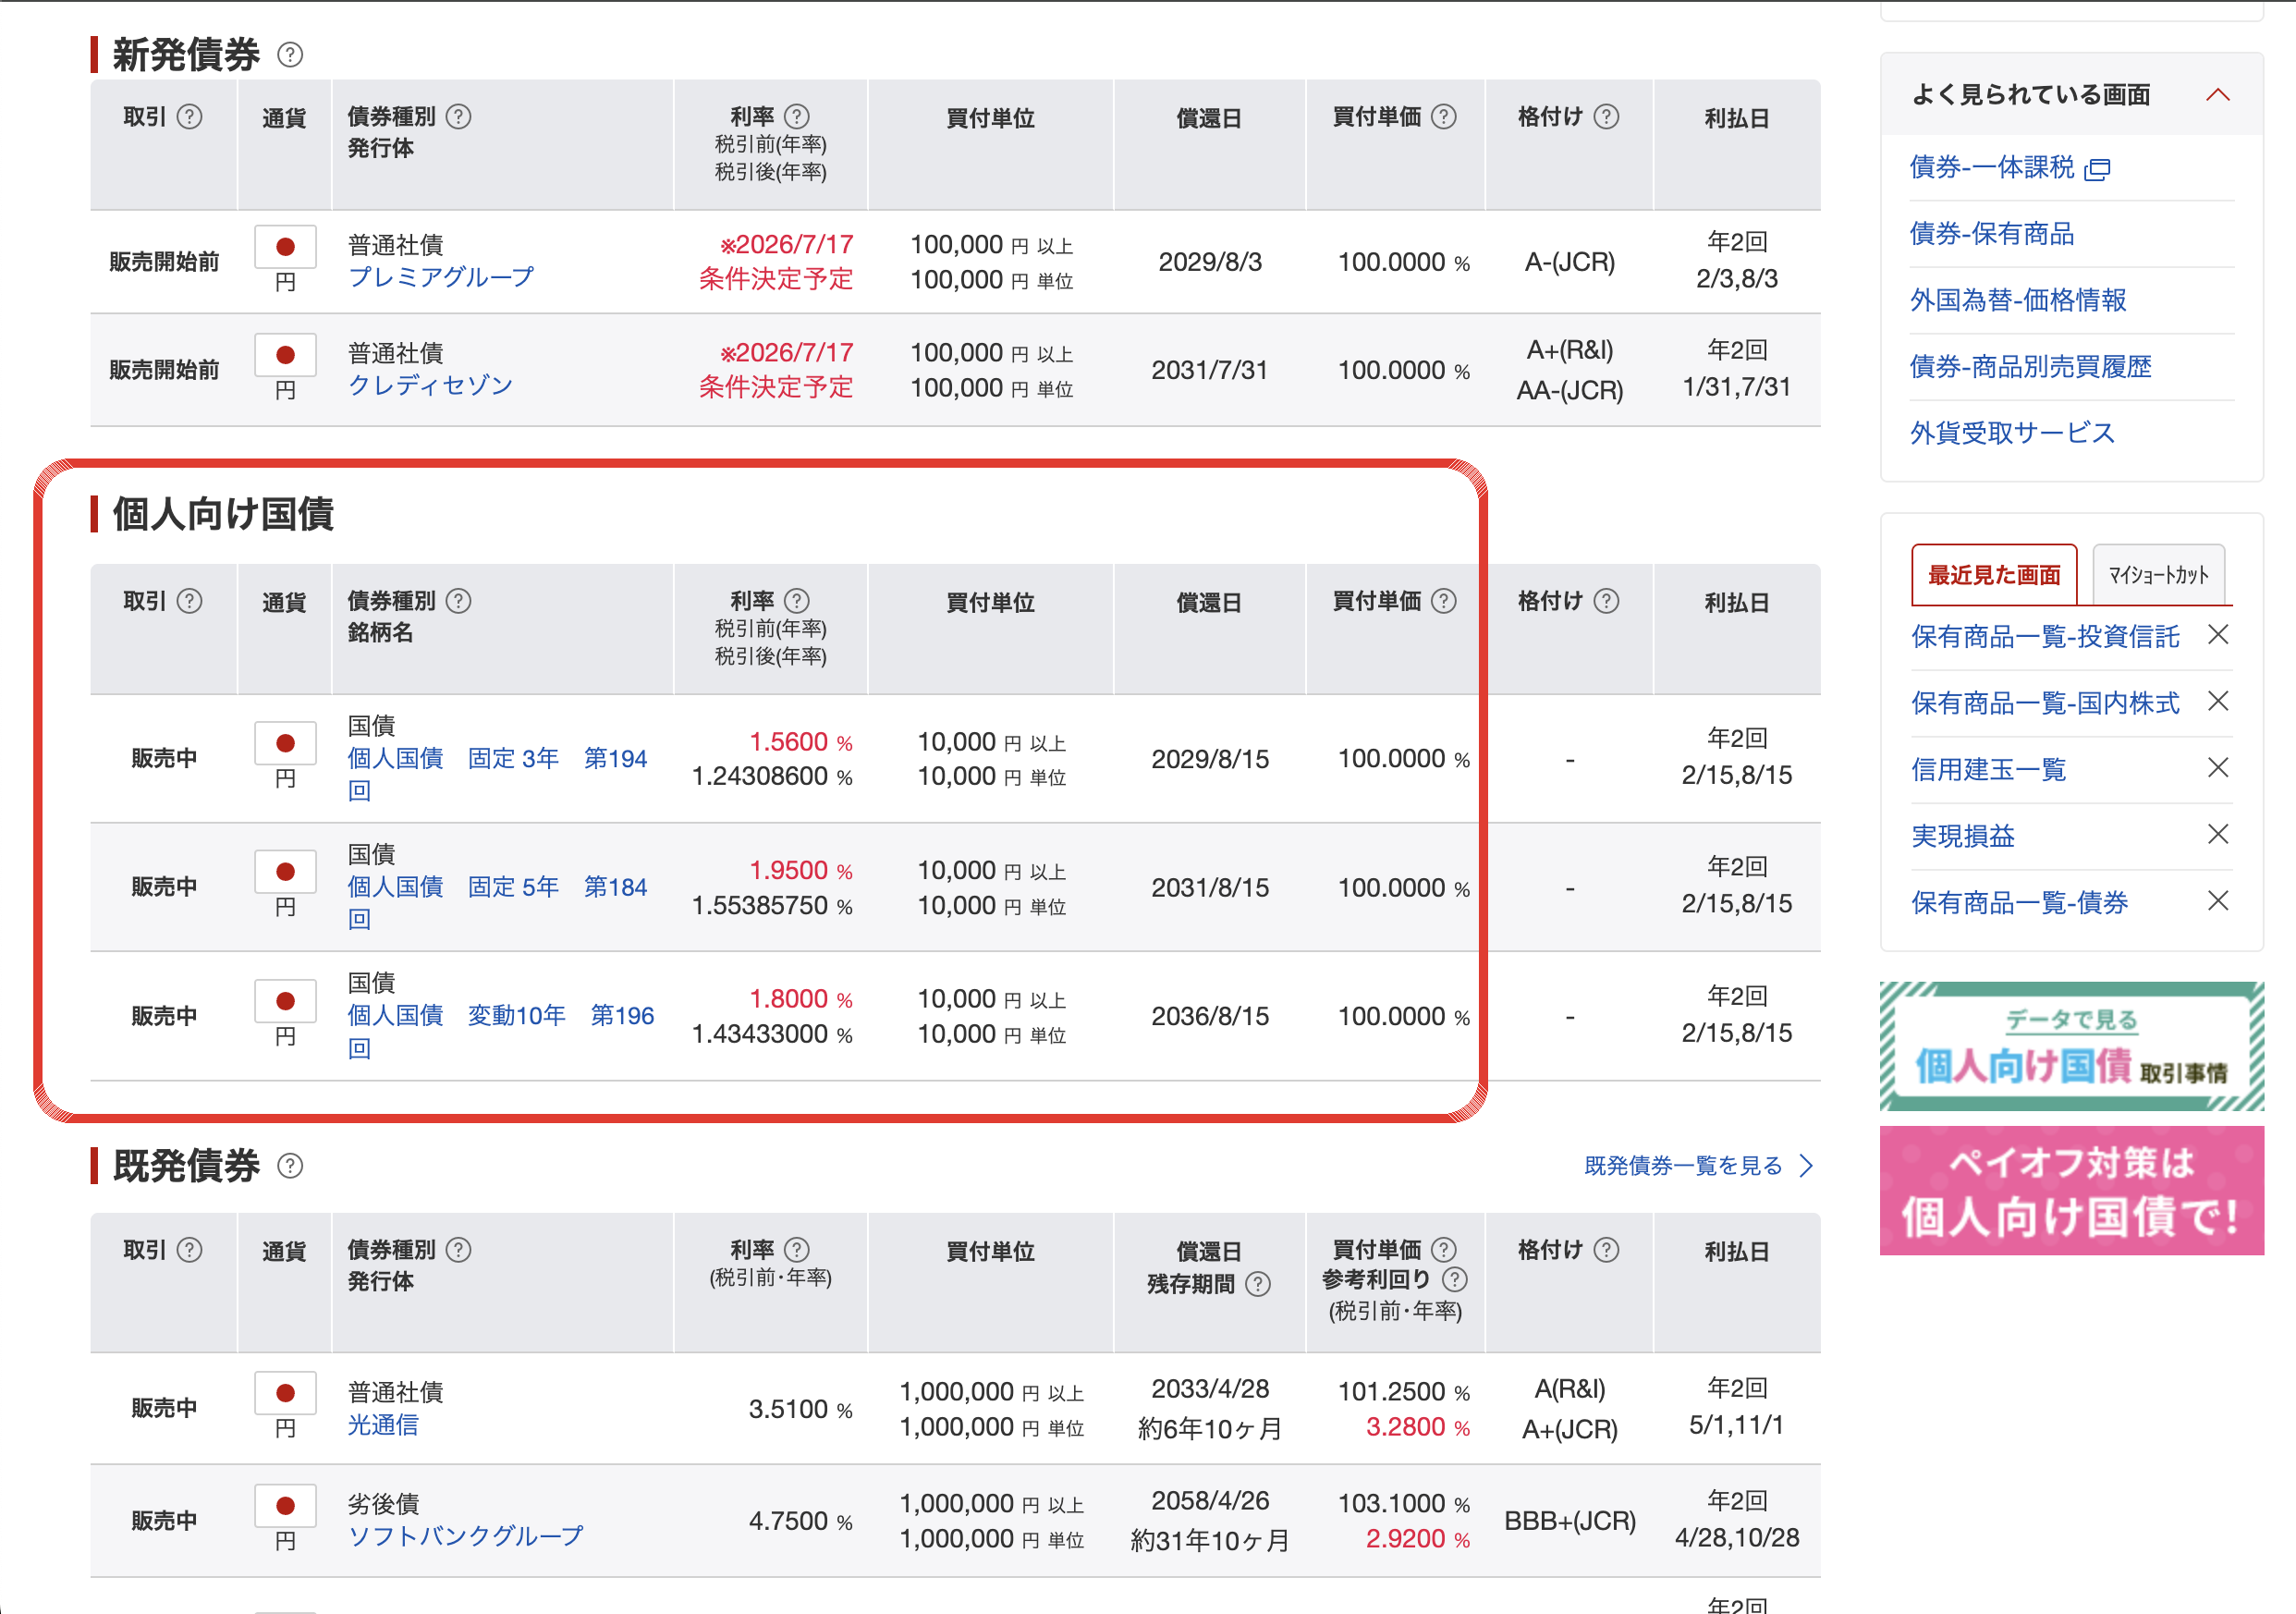Open 既発債券一覧を見る link with chevron
Image resolution: width=2296 pixels, height=1614 pixels.
pyautogui.click(x=1699, y=1166)
